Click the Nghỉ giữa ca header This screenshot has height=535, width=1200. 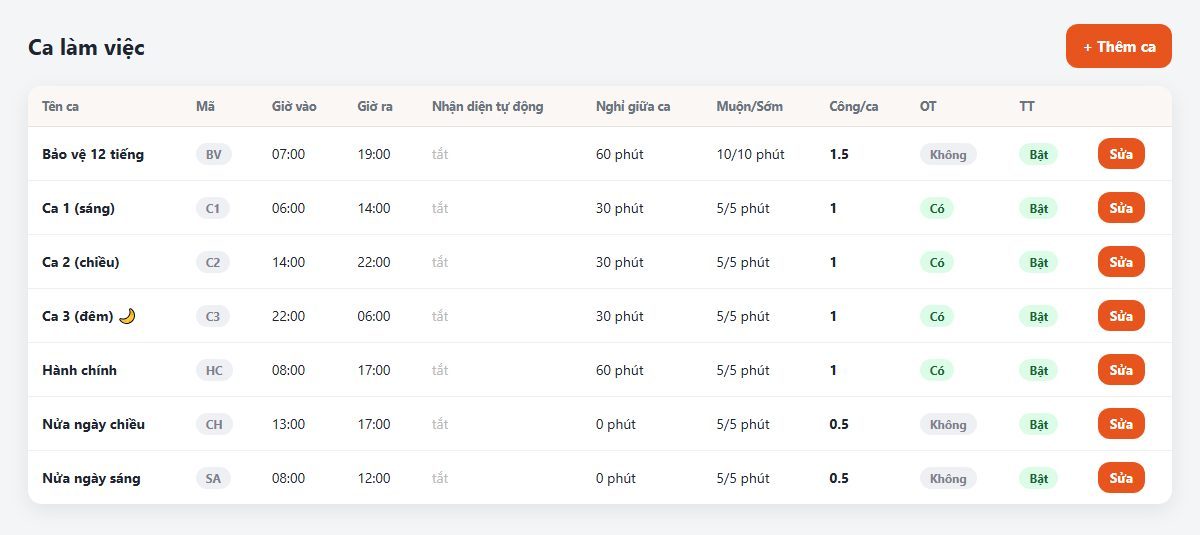coord(633,106)
